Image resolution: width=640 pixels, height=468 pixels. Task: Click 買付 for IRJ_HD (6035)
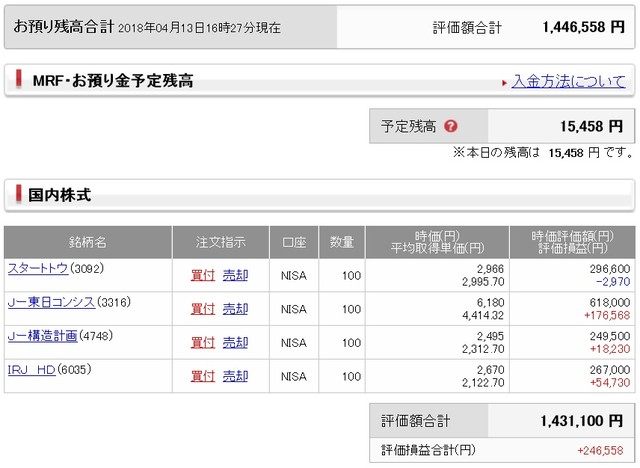[x=203, y=377]
